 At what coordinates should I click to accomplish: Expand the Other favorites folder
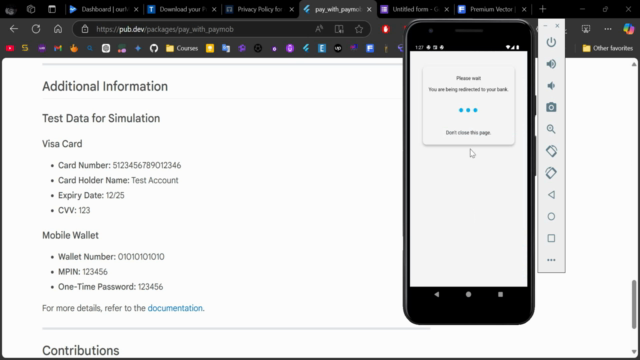point(608,48)
